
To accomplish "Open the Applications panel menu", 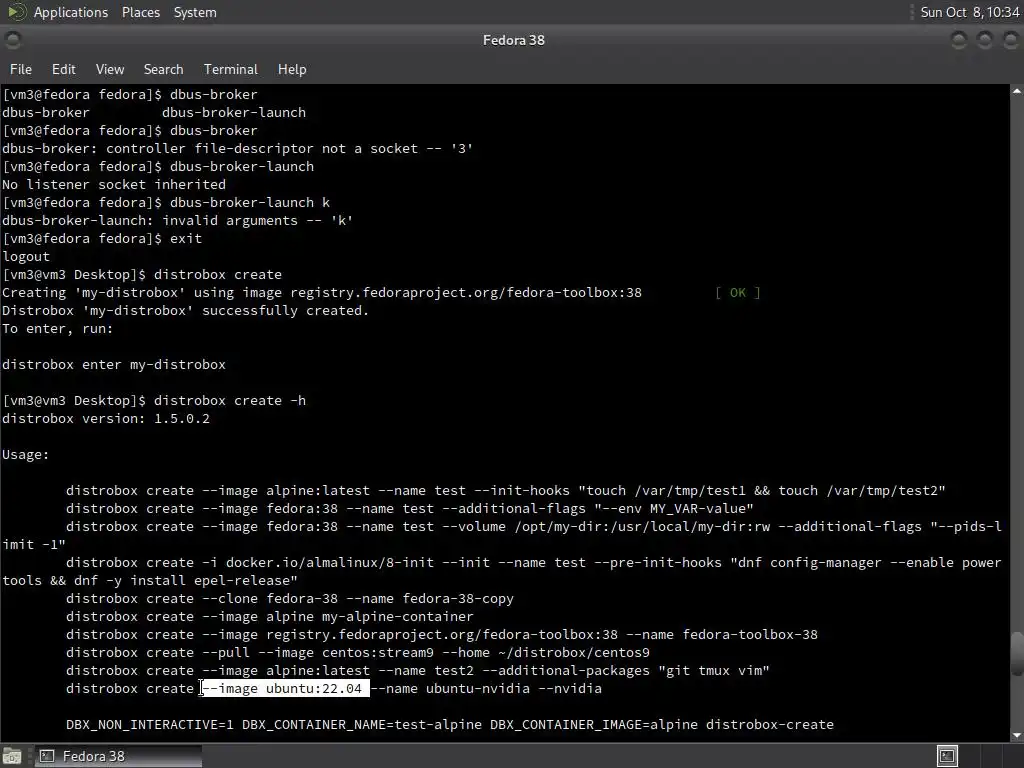I will tap(71, 12).
